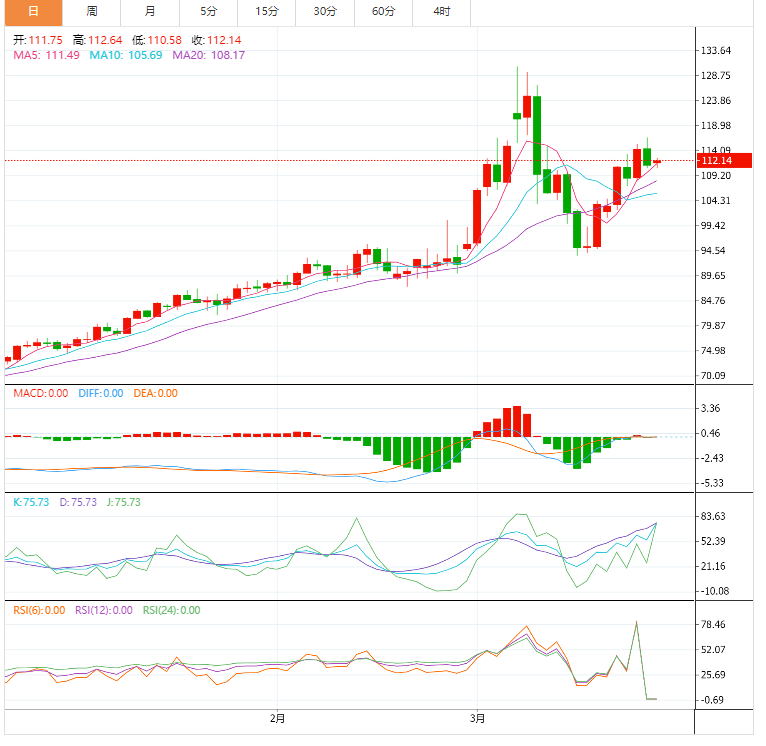The width and height of the screenshot is (766, 746).
Task: Click the 2月 marker on time axis
Action: point(278,718)
